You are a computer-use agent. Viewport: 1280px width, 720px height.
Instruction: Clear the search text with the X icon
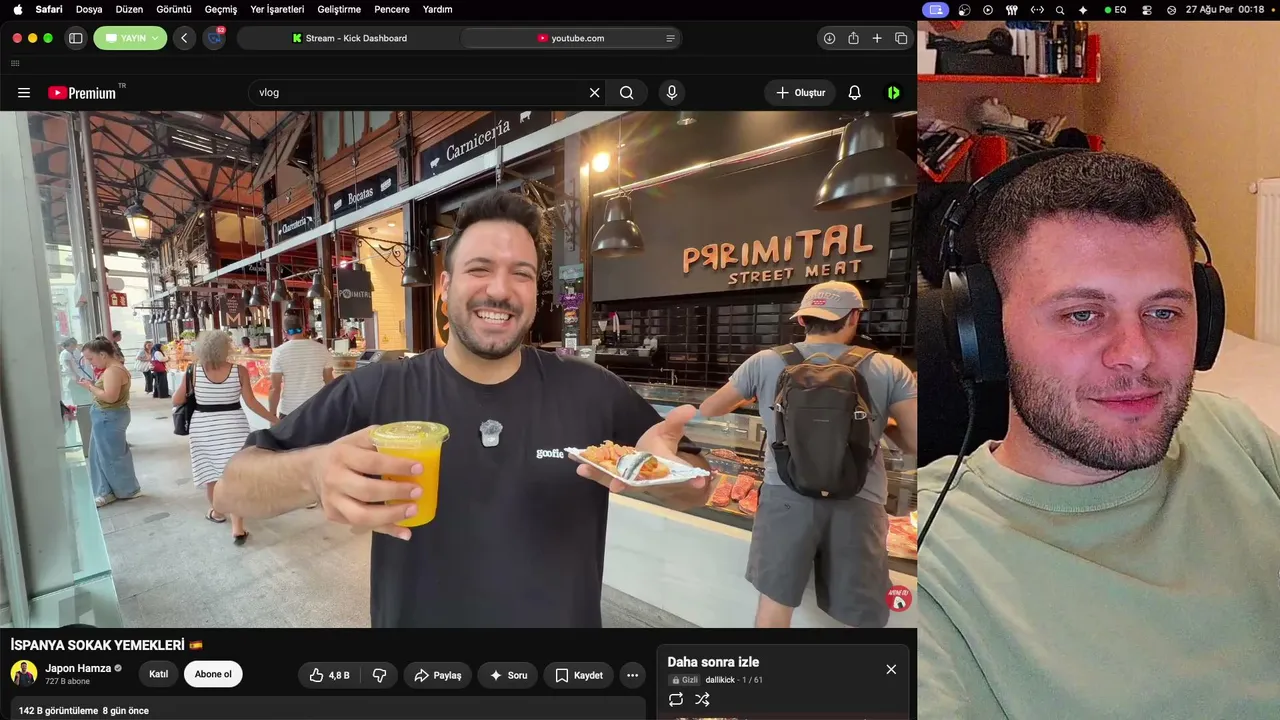594,93
